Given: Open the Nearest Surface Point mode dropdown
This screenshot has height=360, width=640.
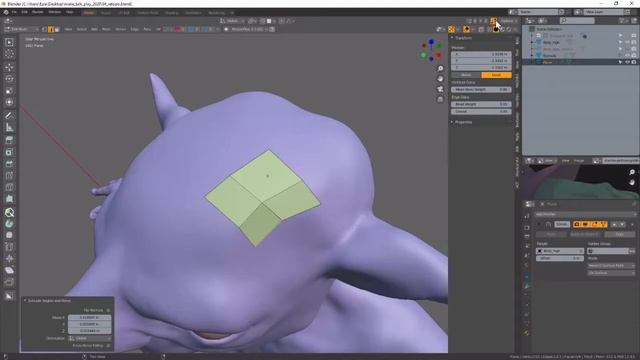Looking at the screenshot, I should [611, 266].
